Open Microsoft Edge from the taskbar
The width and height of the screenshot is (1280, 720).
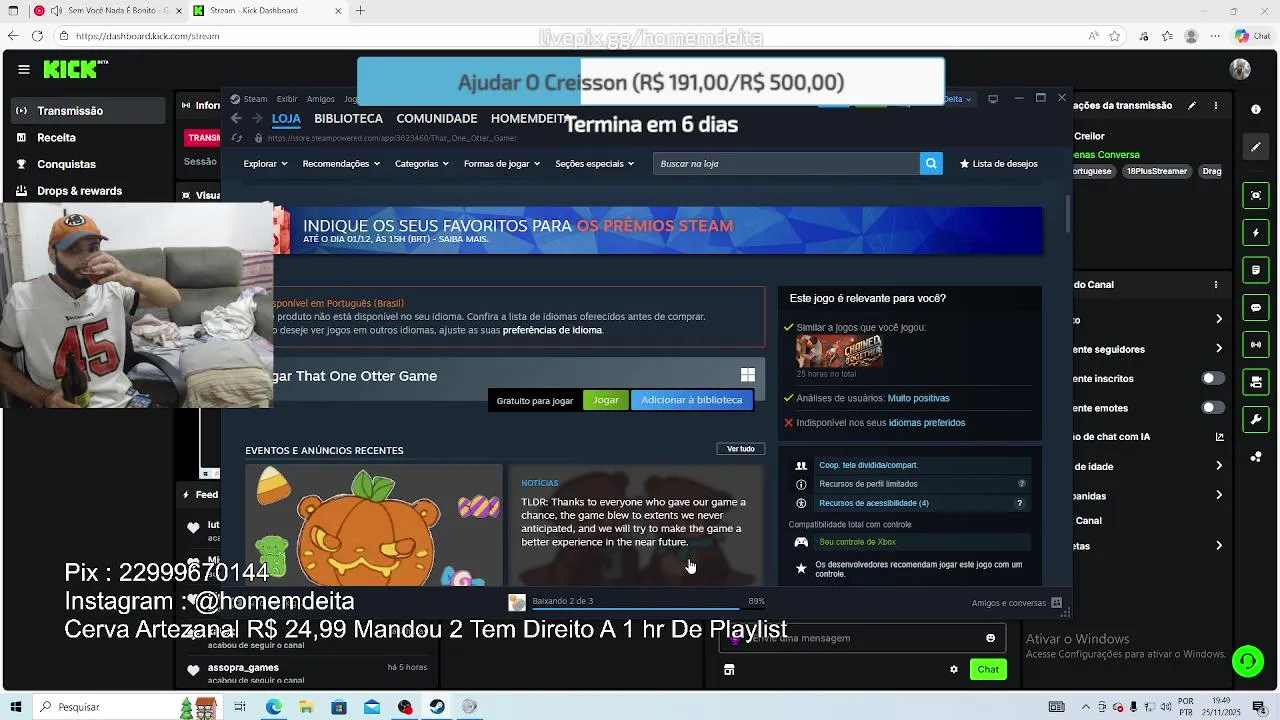273,707
